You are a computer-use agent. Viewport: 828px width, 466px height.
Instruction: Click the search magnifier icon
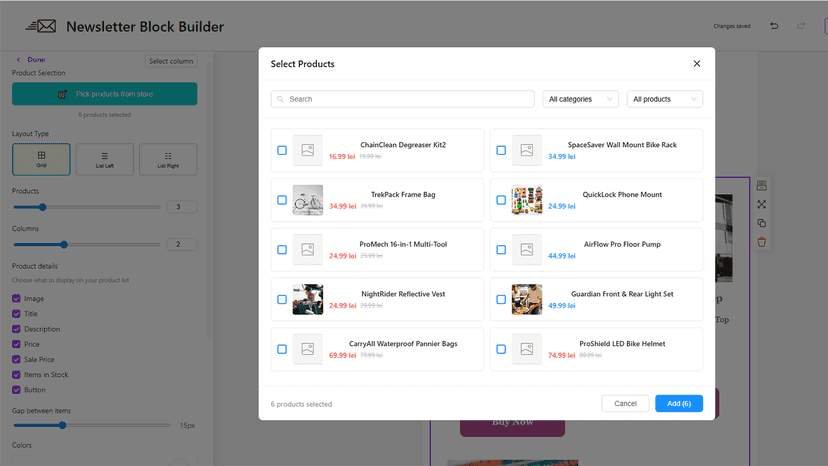pos(280,99)
